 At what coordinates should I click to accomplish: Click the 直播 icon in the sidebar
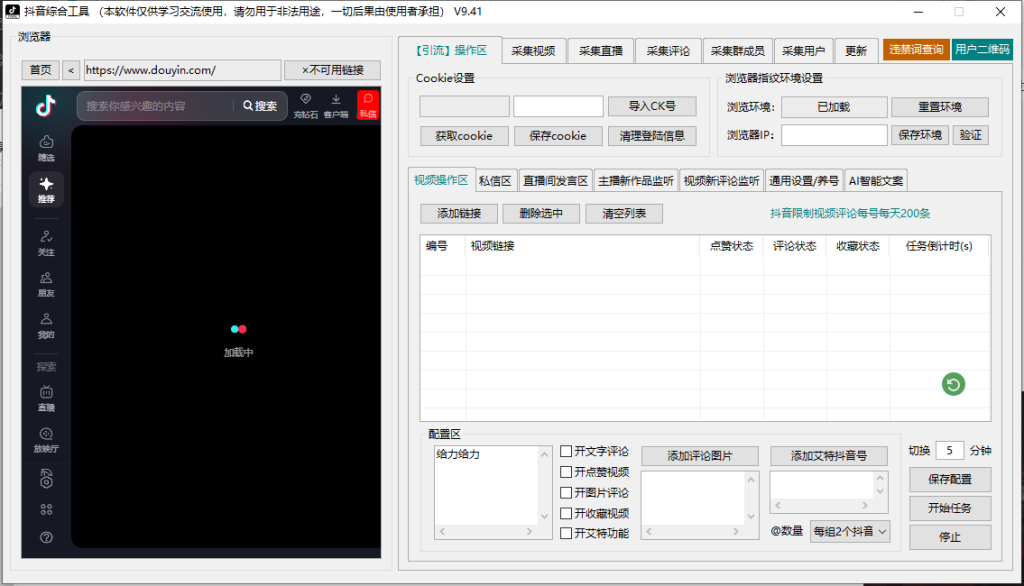tap(46, 398)
